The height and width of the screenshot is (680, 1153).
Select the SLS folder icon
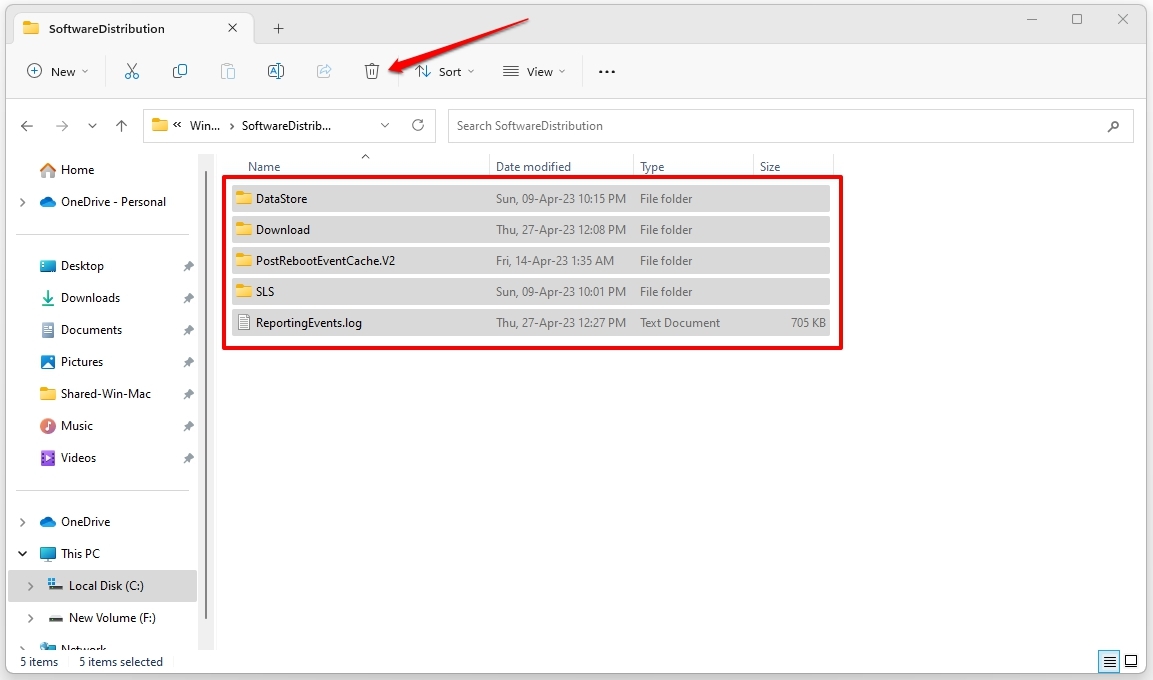point(243,290)
